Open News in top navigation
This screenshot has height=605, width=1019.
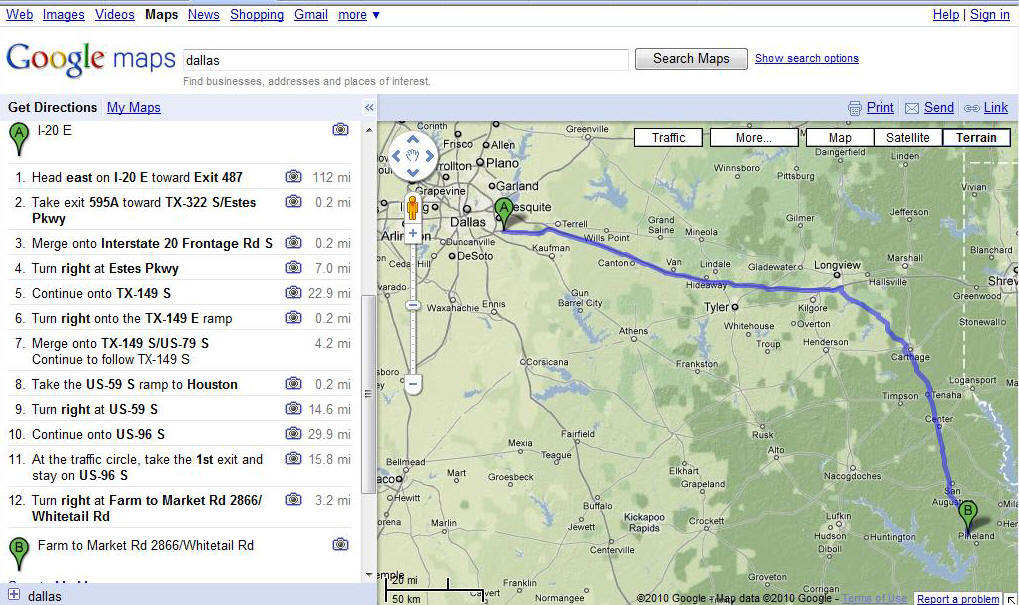pyautogui.click(x=203, y=14)
